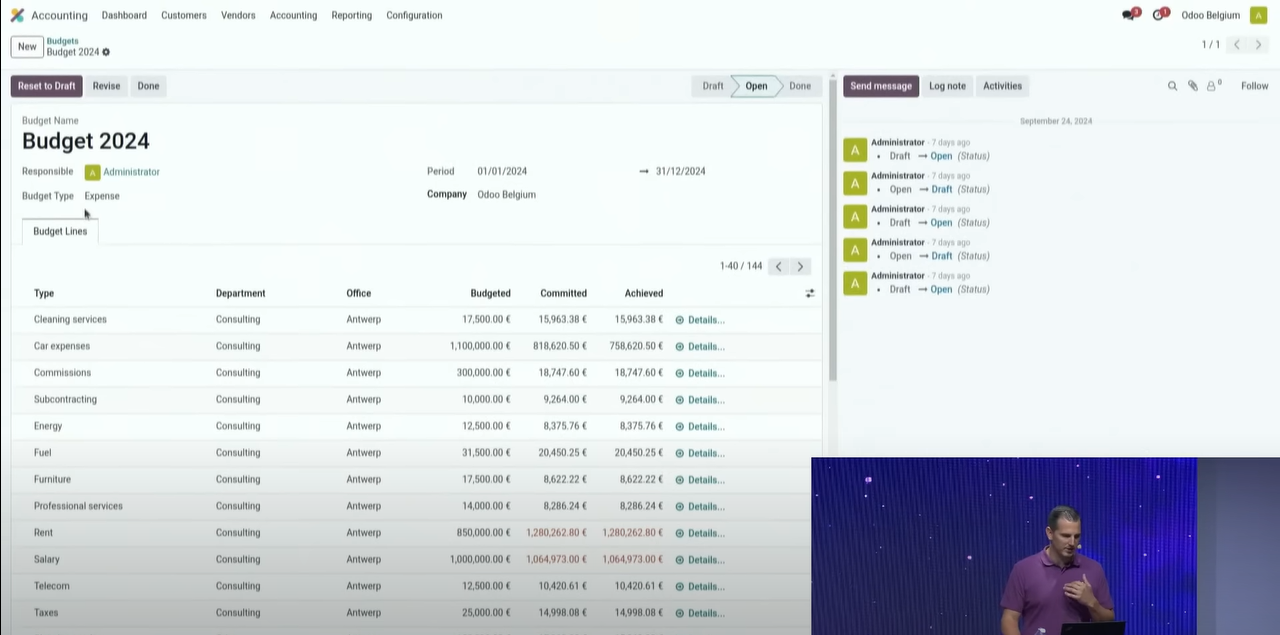Open Details for Telecom line
This screenshot has width=1280, height=635.
pos(700,586)
